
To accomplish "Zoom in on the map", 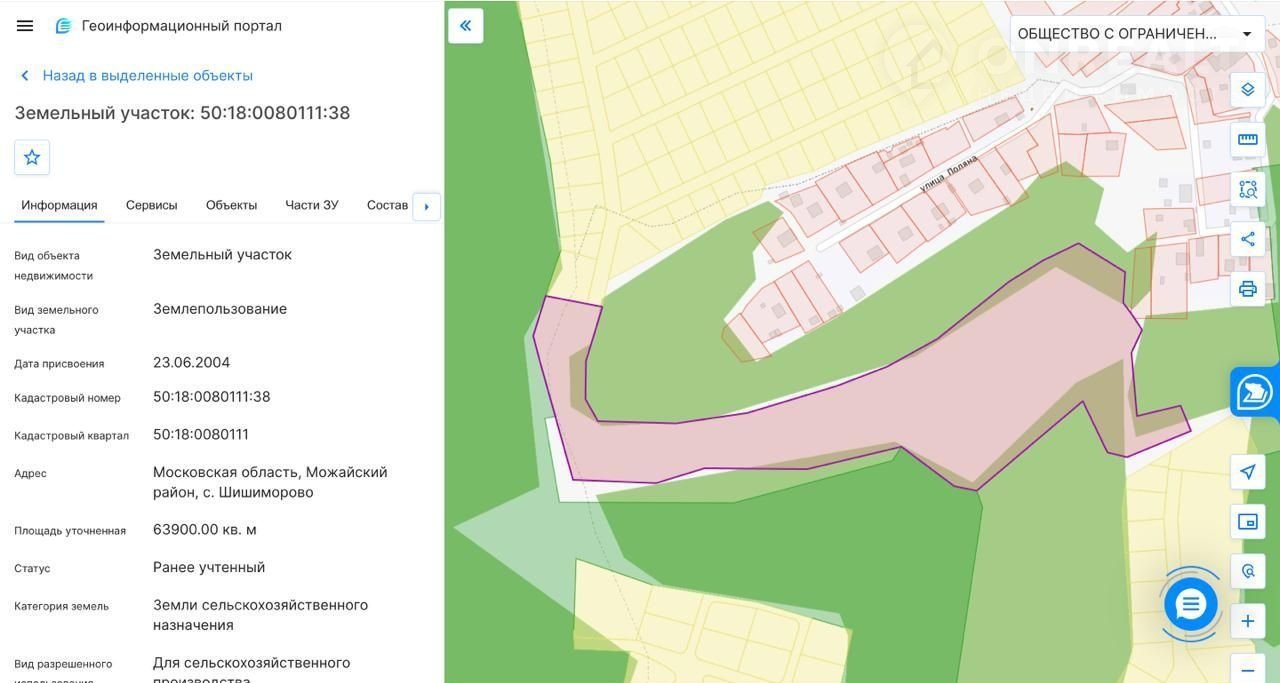I will click(1247, 621).
